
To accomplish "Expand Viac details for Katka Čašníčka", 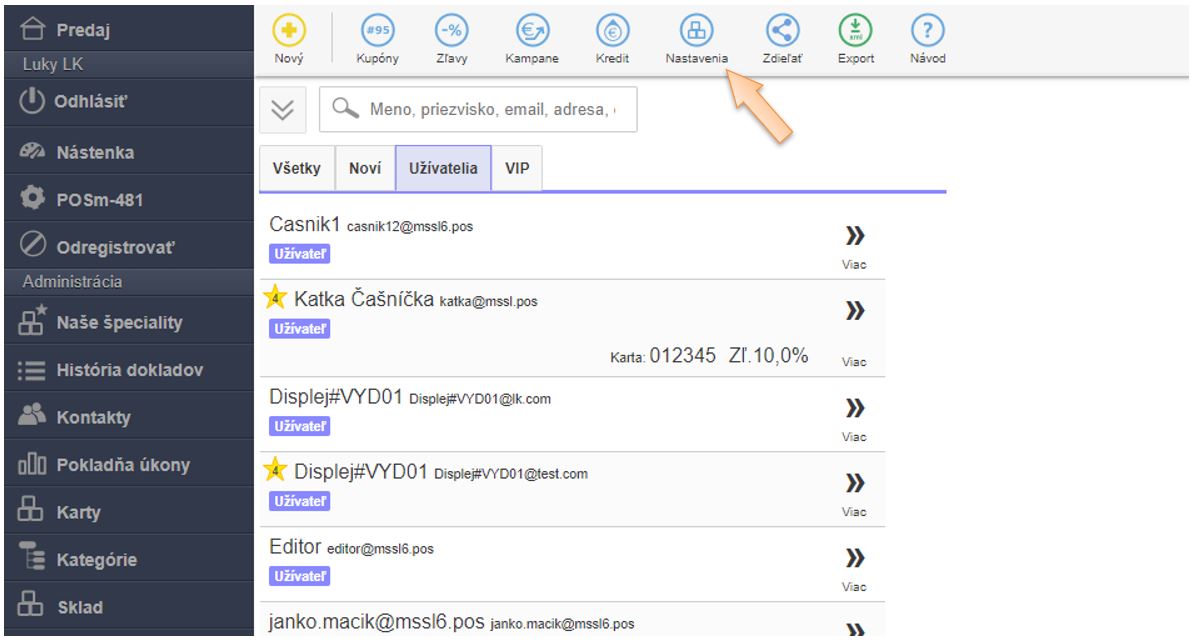I will (x=853, y=320).
